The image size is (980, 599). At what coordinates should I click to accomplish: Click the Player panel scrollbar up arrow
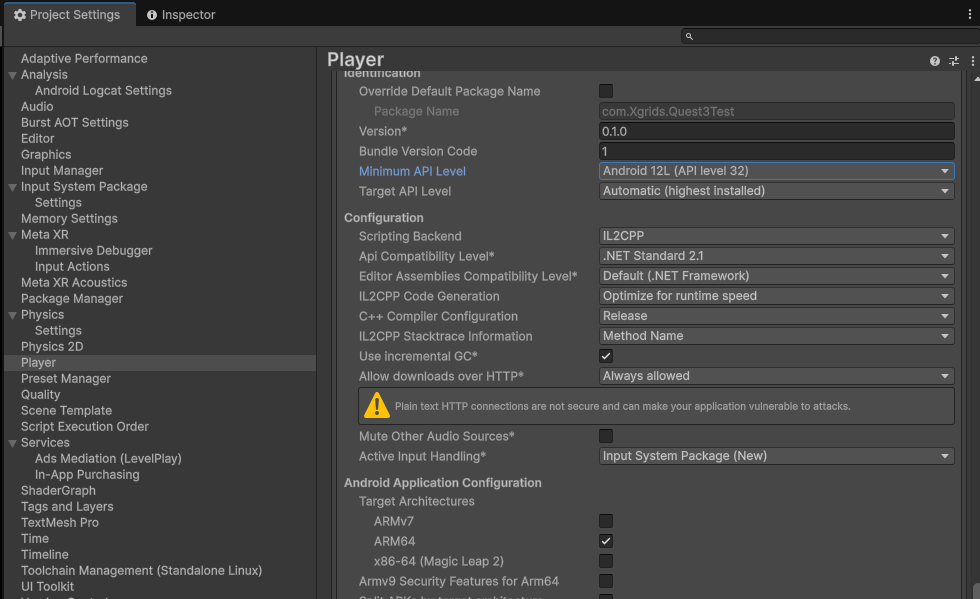click(x=976, y=79)
